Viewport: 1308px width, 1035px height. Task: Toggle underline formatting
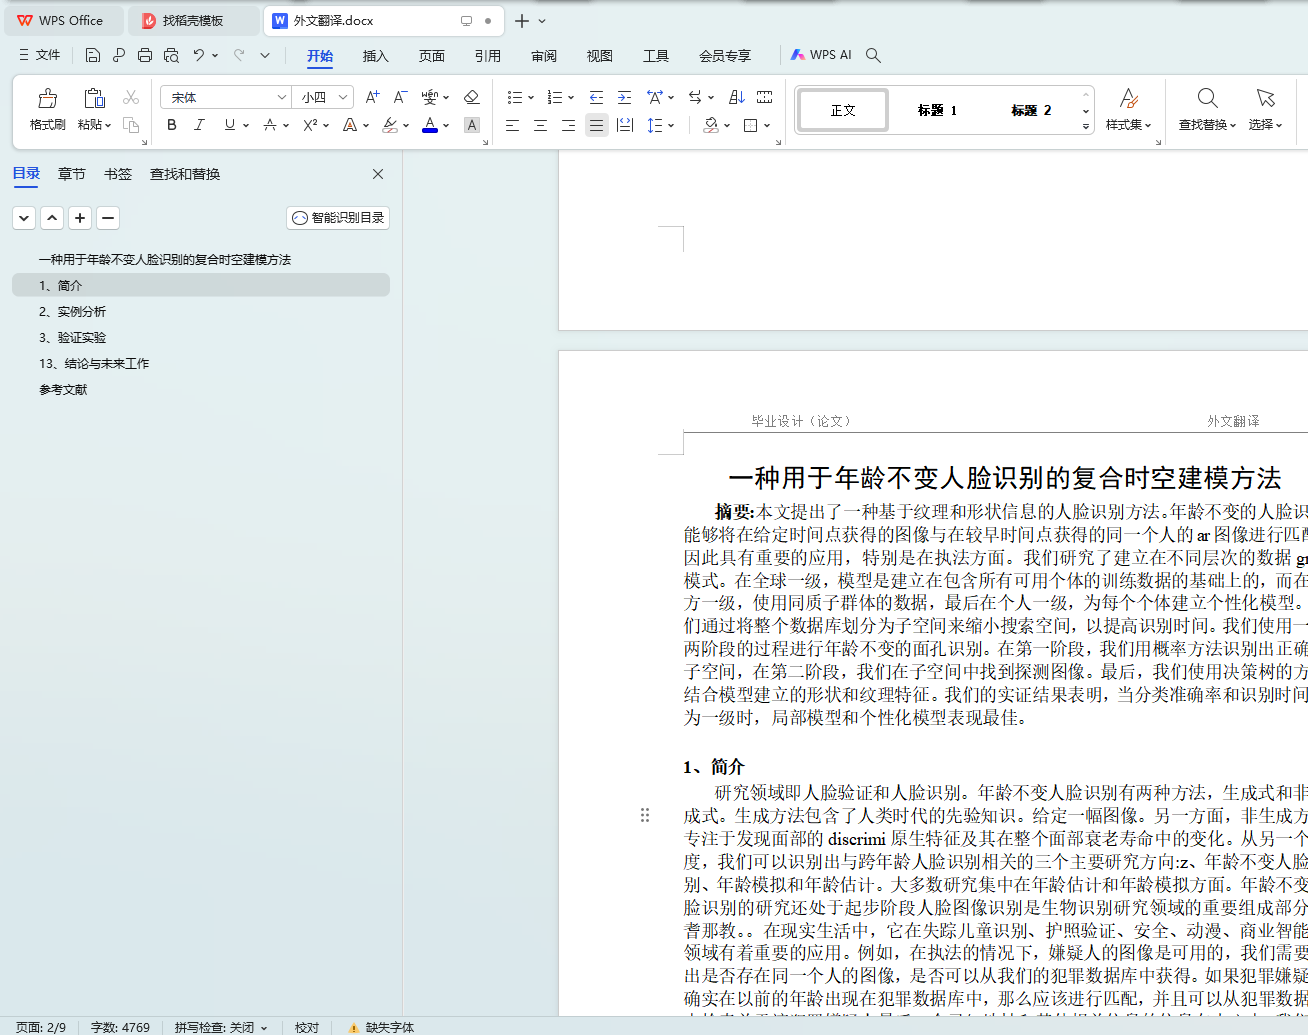(230, 125)
